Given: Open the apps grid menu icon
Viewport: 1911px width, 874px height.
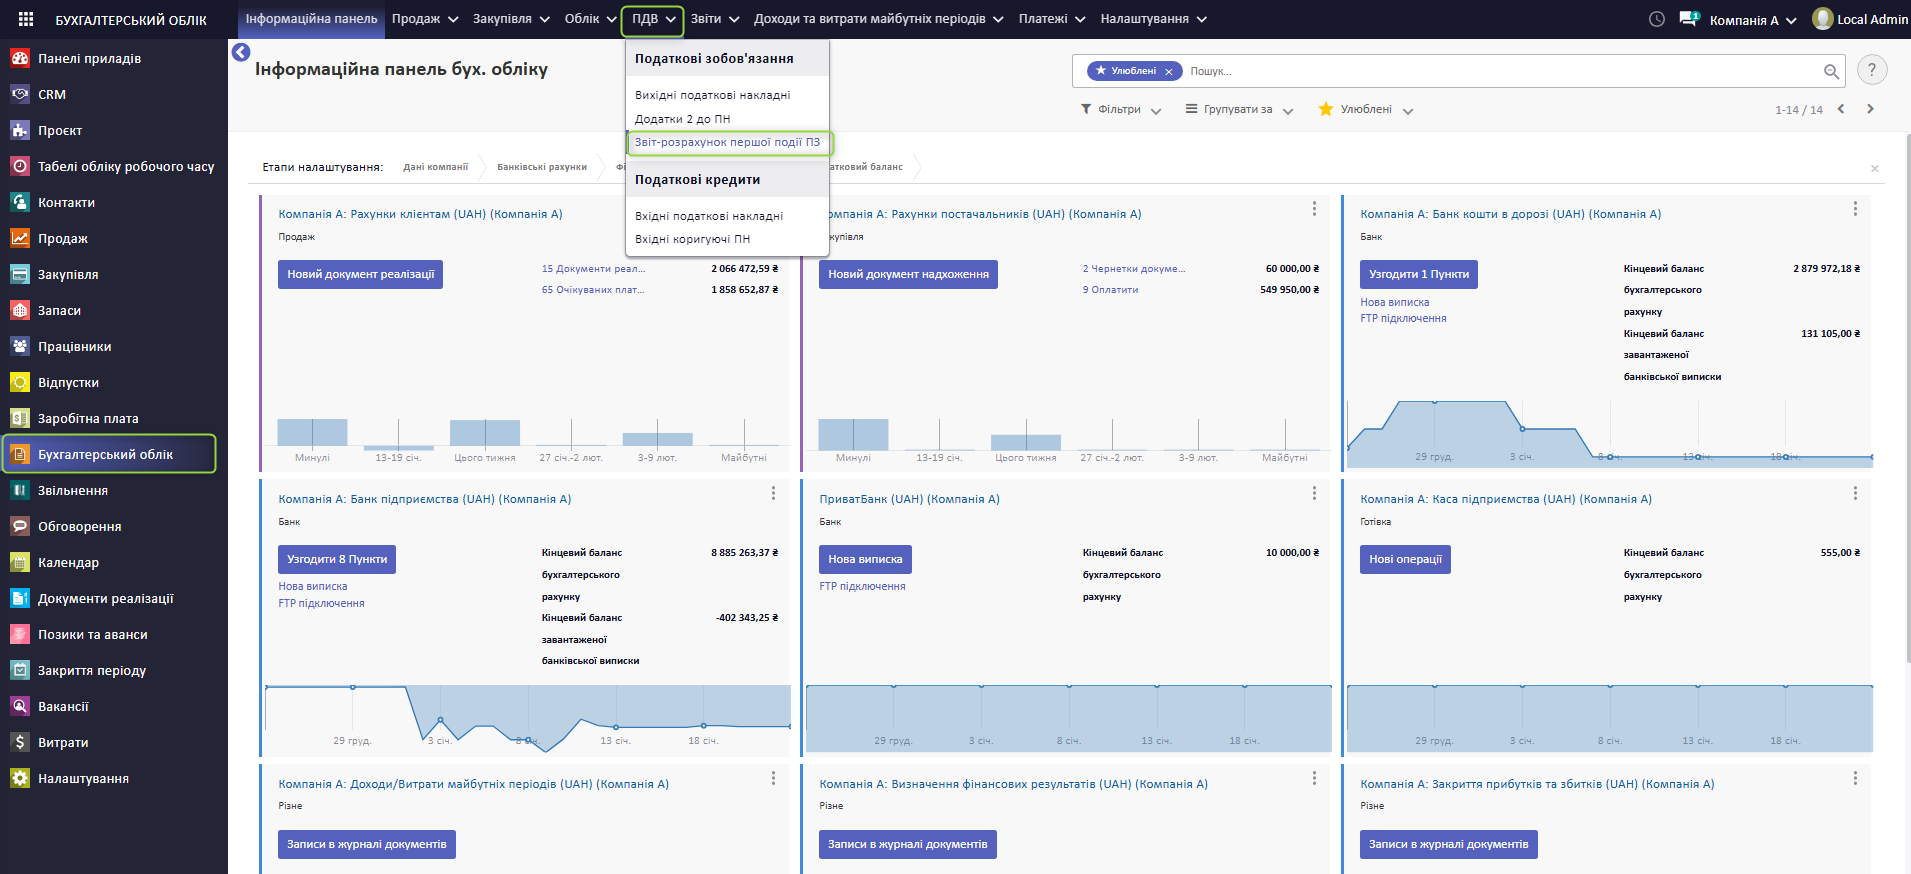Looking at the screenshot, I should point(26,19).
